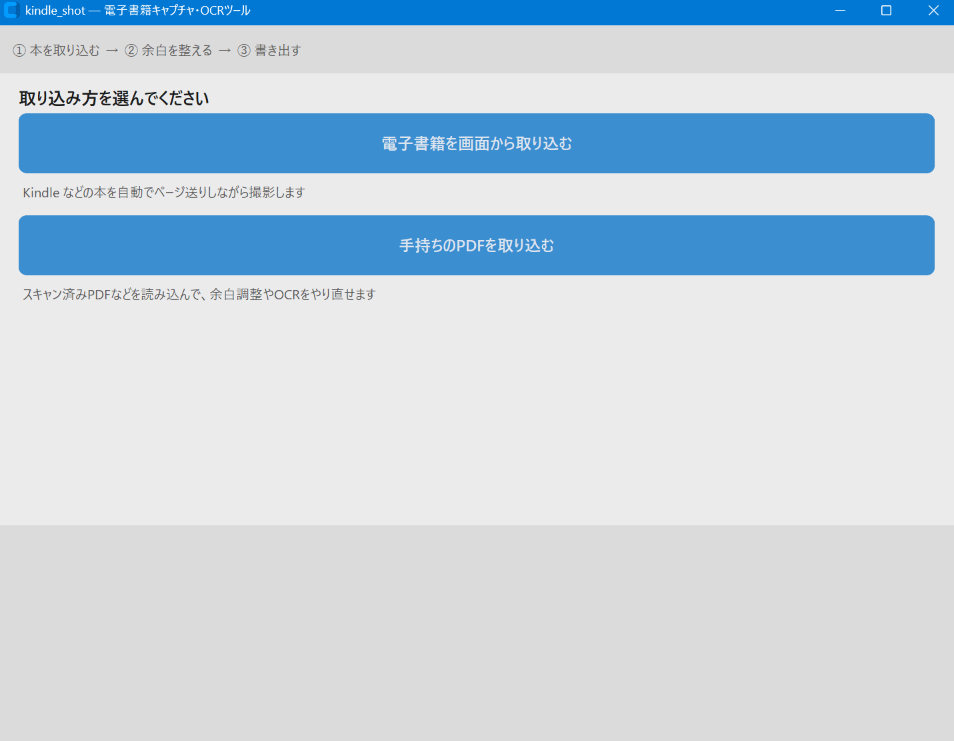The width and height of the screenshot is (954, 741).
Task: Click the description Kindle などの本を自動でページ送り
Action: pos(164,192)
